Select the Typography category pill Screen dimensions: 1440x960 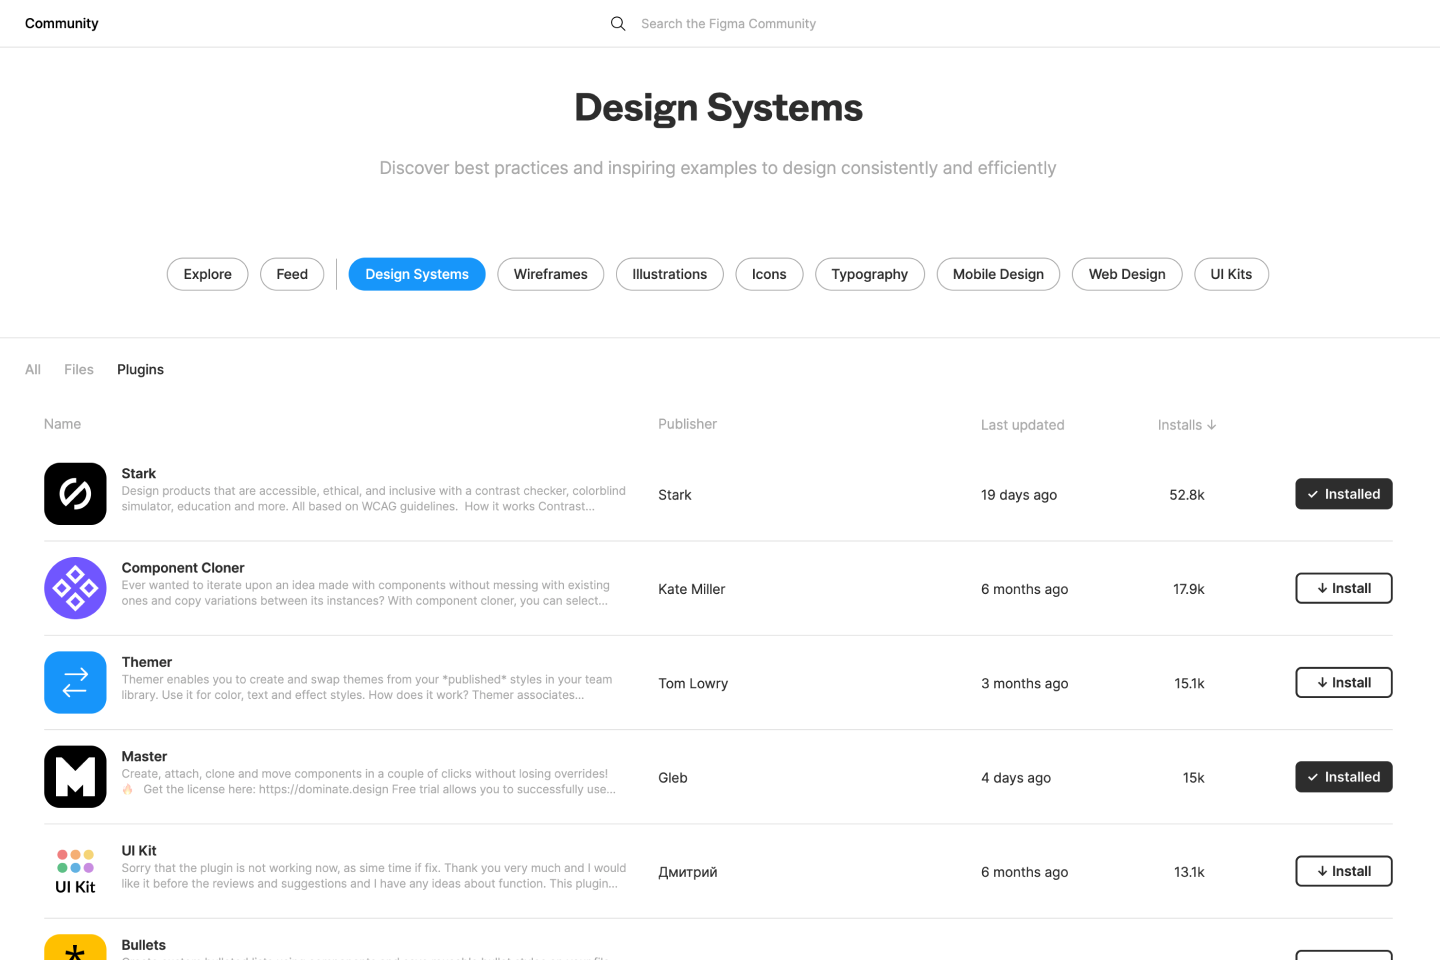tap(870, 274)
